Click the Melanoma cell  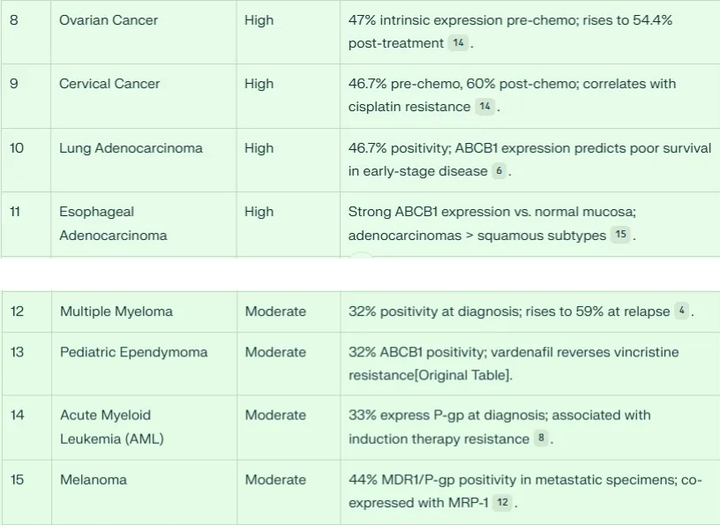coord(93,480)
